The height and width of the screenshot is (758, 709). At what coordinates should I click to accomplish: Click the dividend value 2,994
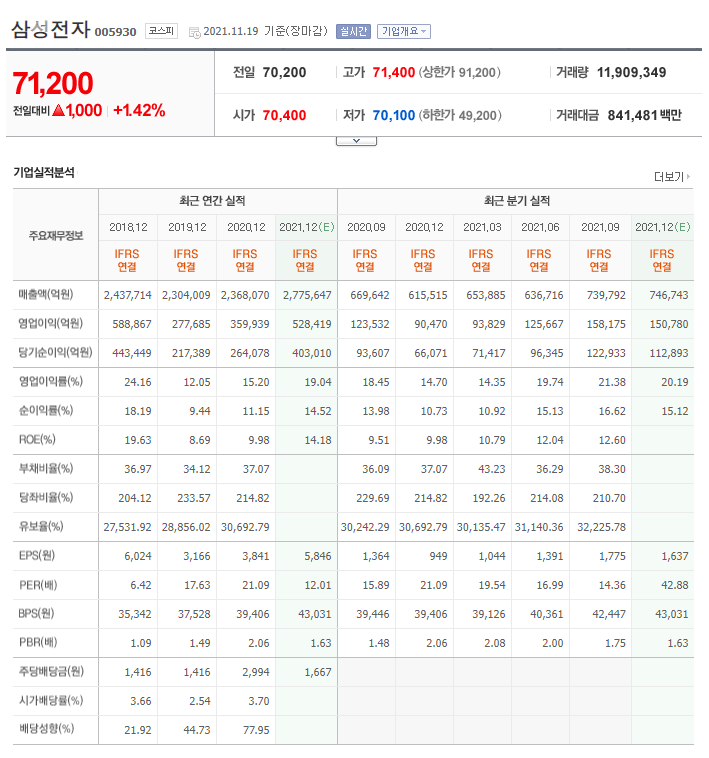point(256,672)
